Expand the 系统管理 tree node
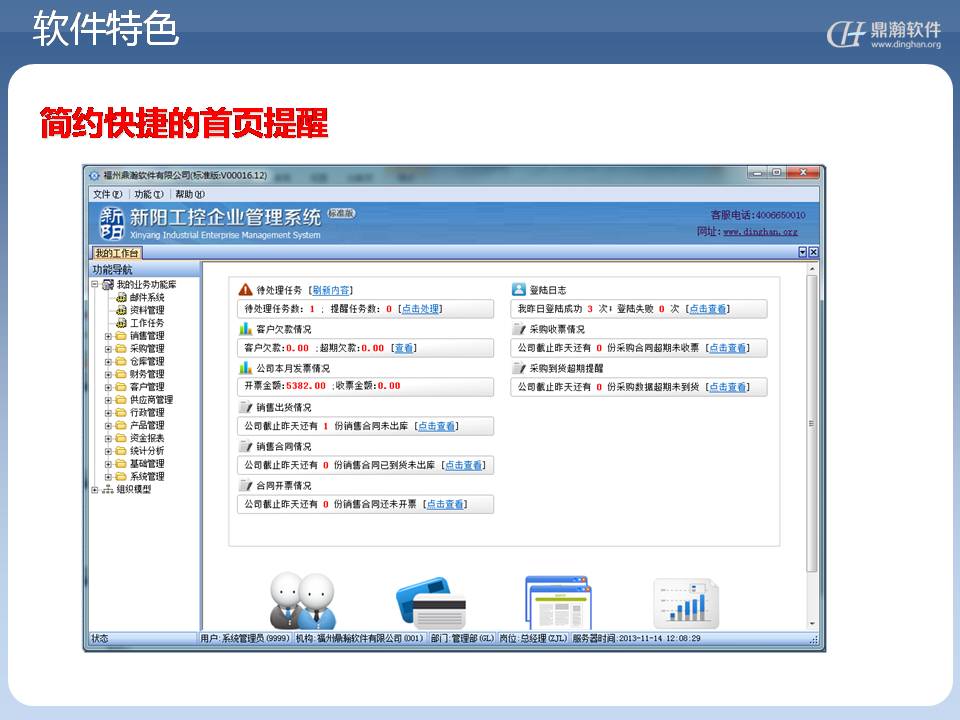Image resolution: width=960 pixels, height=720 pixels. pos(108,477)
